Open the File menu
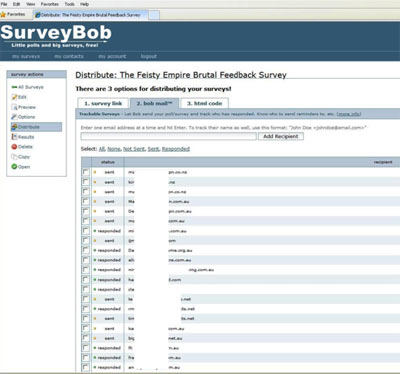Image resolution: width=400 pixels, height=374 pixels. [x=4, y=4]
